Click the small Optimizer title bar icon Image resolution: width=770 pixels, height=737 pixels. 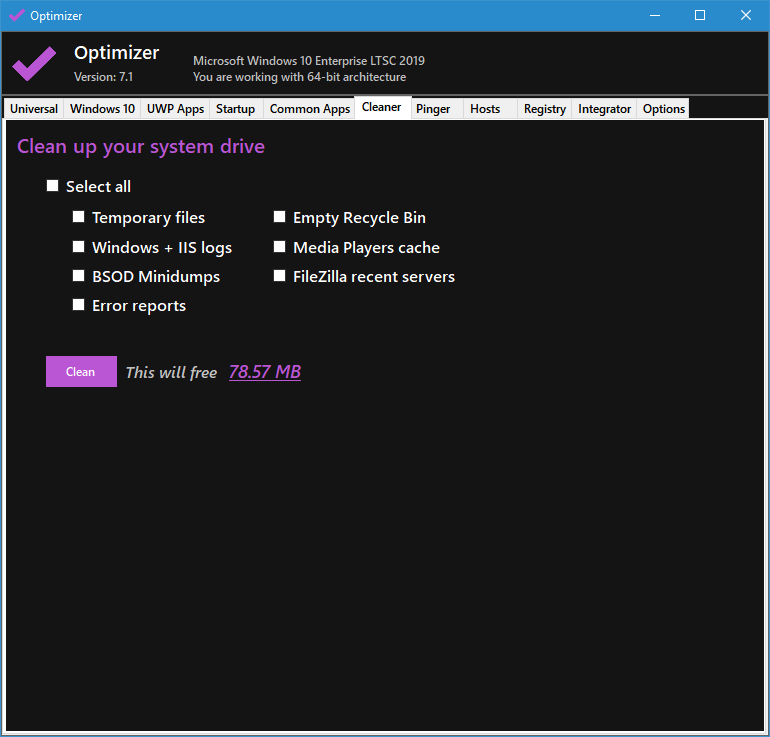coord(16,15)
